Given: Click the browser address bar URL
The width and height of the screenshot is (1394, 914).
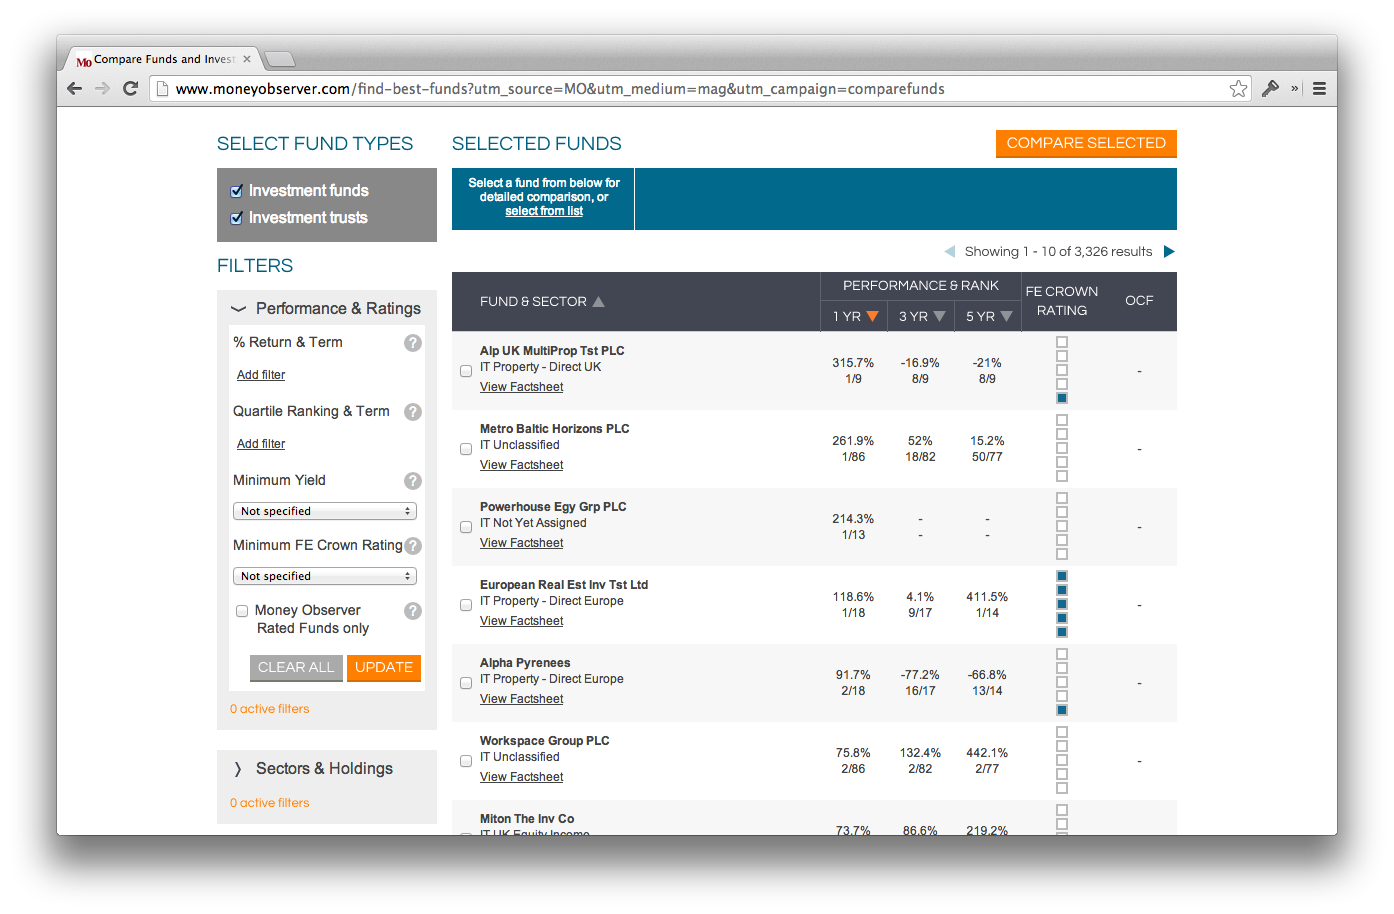Looking at the screenshot, I should (560, 89).
